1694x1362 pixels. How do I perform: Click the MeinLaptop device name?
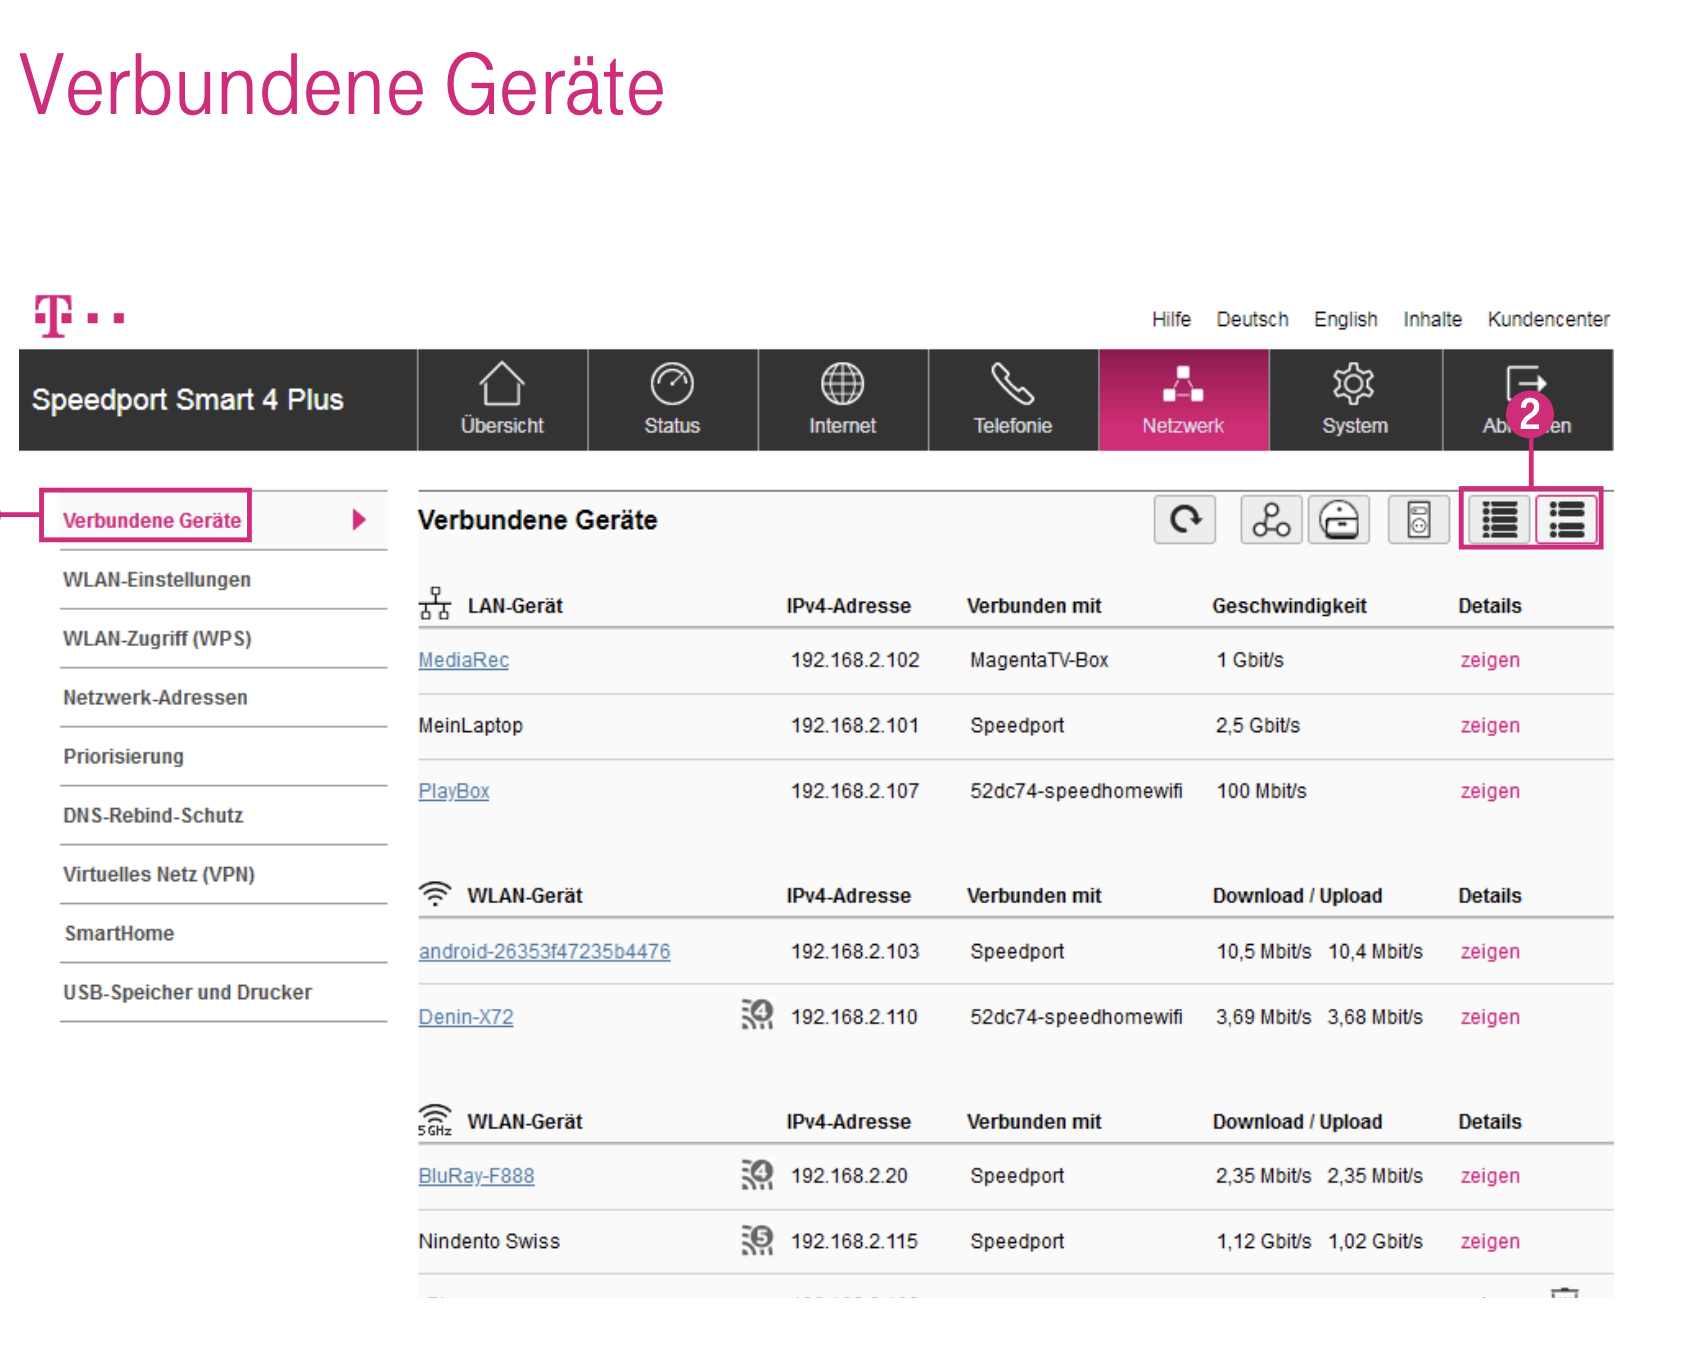tap(470, 725)
